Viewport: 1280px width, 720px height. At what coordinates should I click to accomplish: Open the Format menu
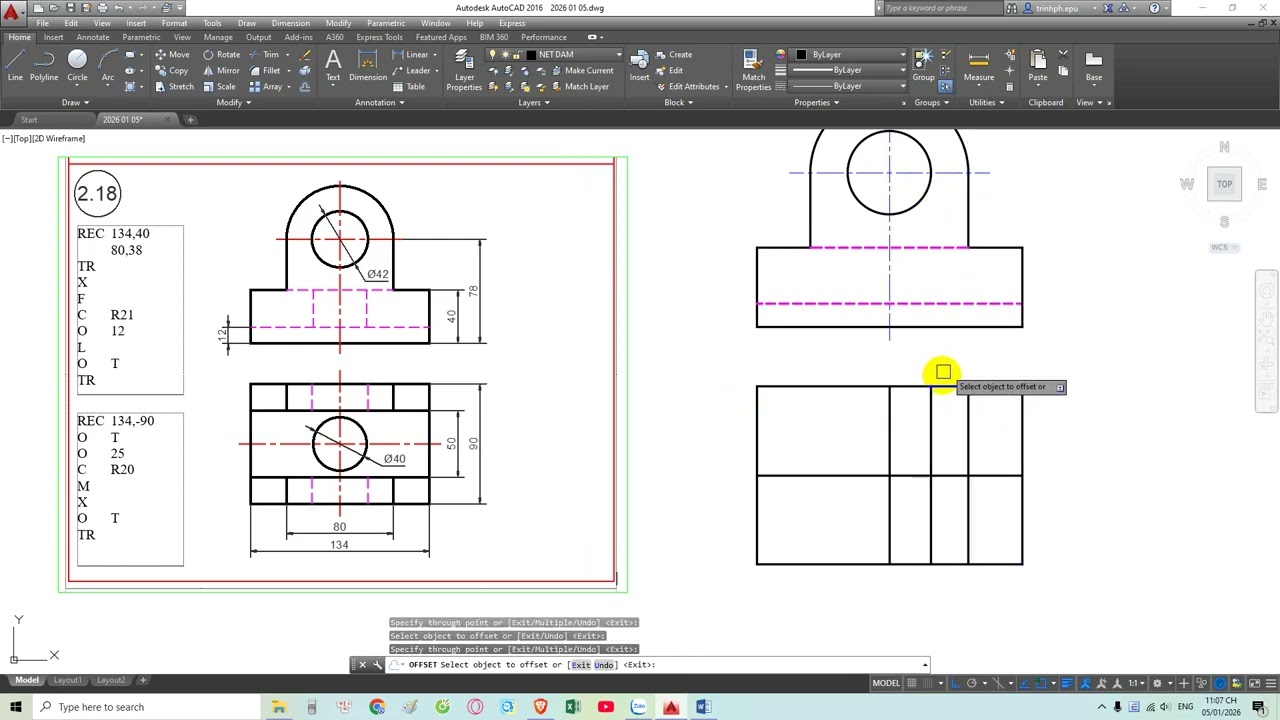(x=174, y=23)
